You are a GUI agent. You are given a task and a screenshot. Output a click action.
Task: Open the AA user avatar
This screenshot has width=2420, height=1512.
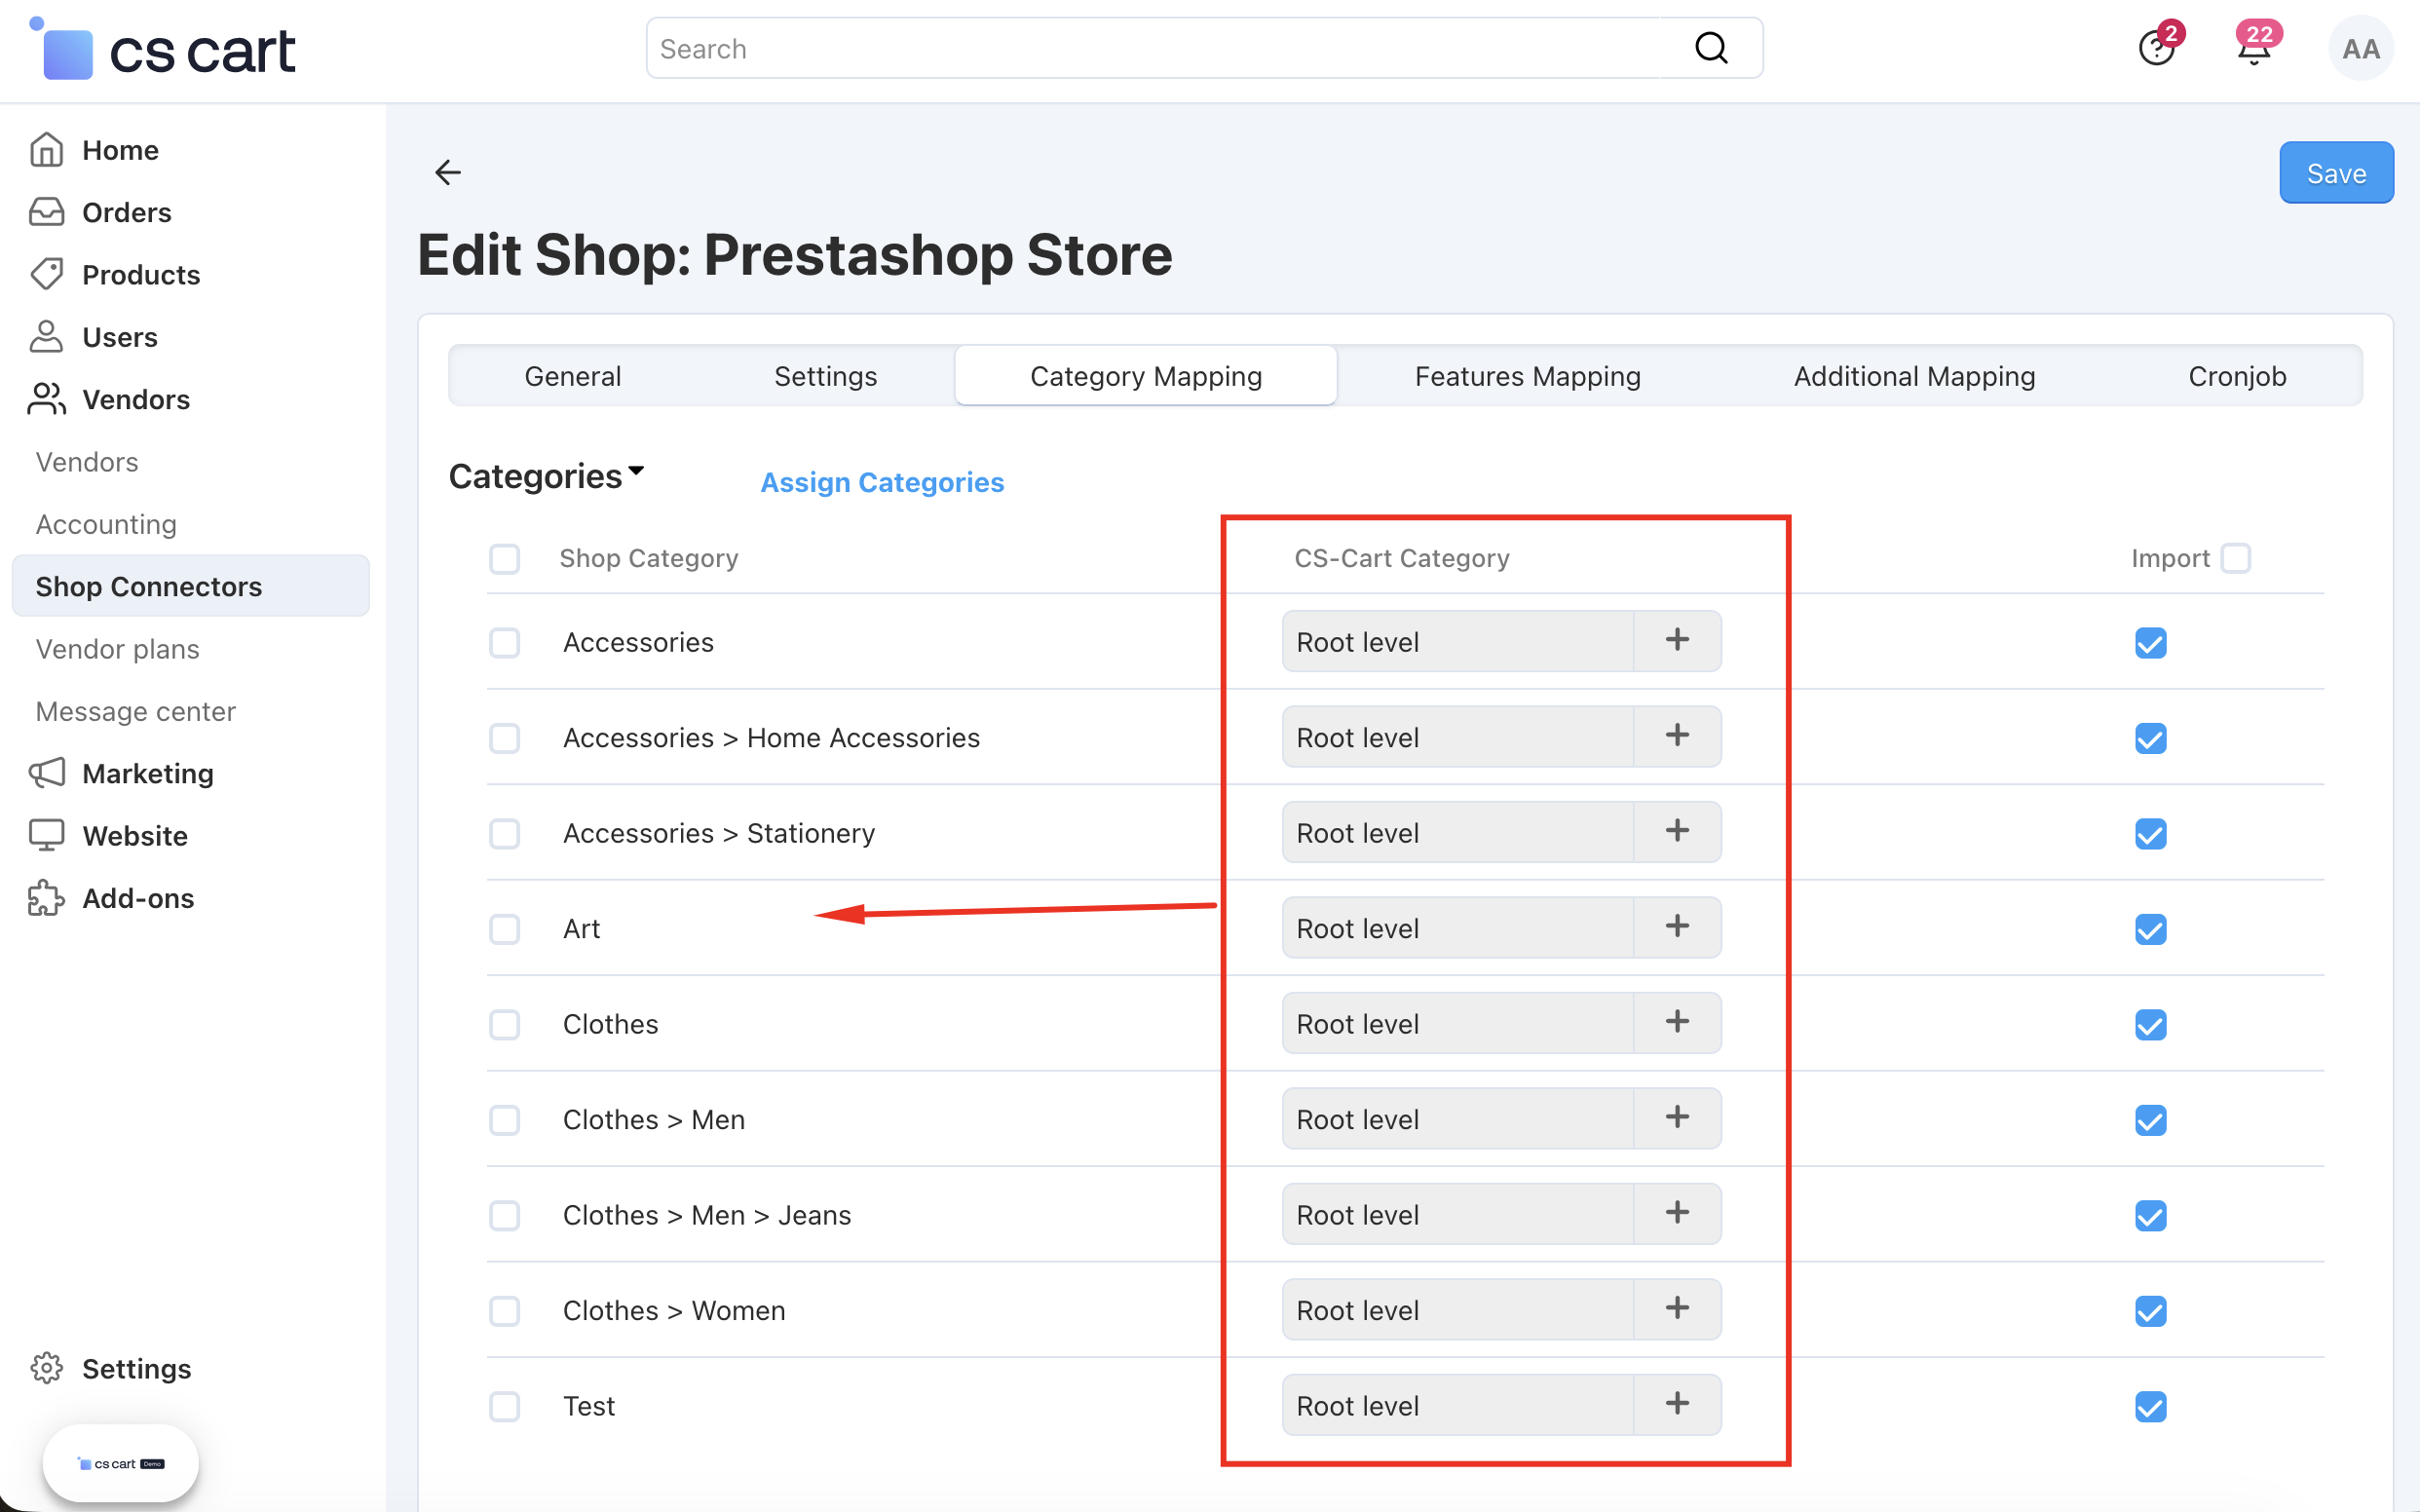click(x=2360, y=48)
